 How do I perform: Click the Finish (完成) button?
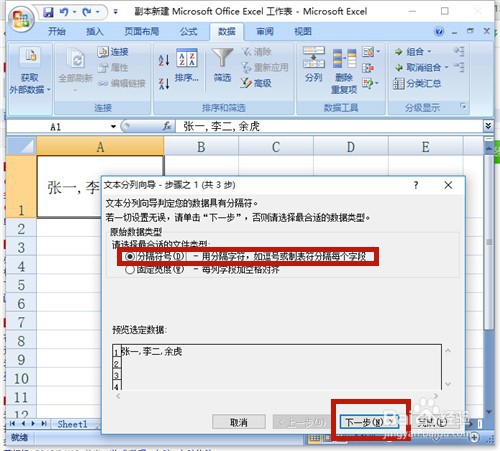click(x=432, y=422)
